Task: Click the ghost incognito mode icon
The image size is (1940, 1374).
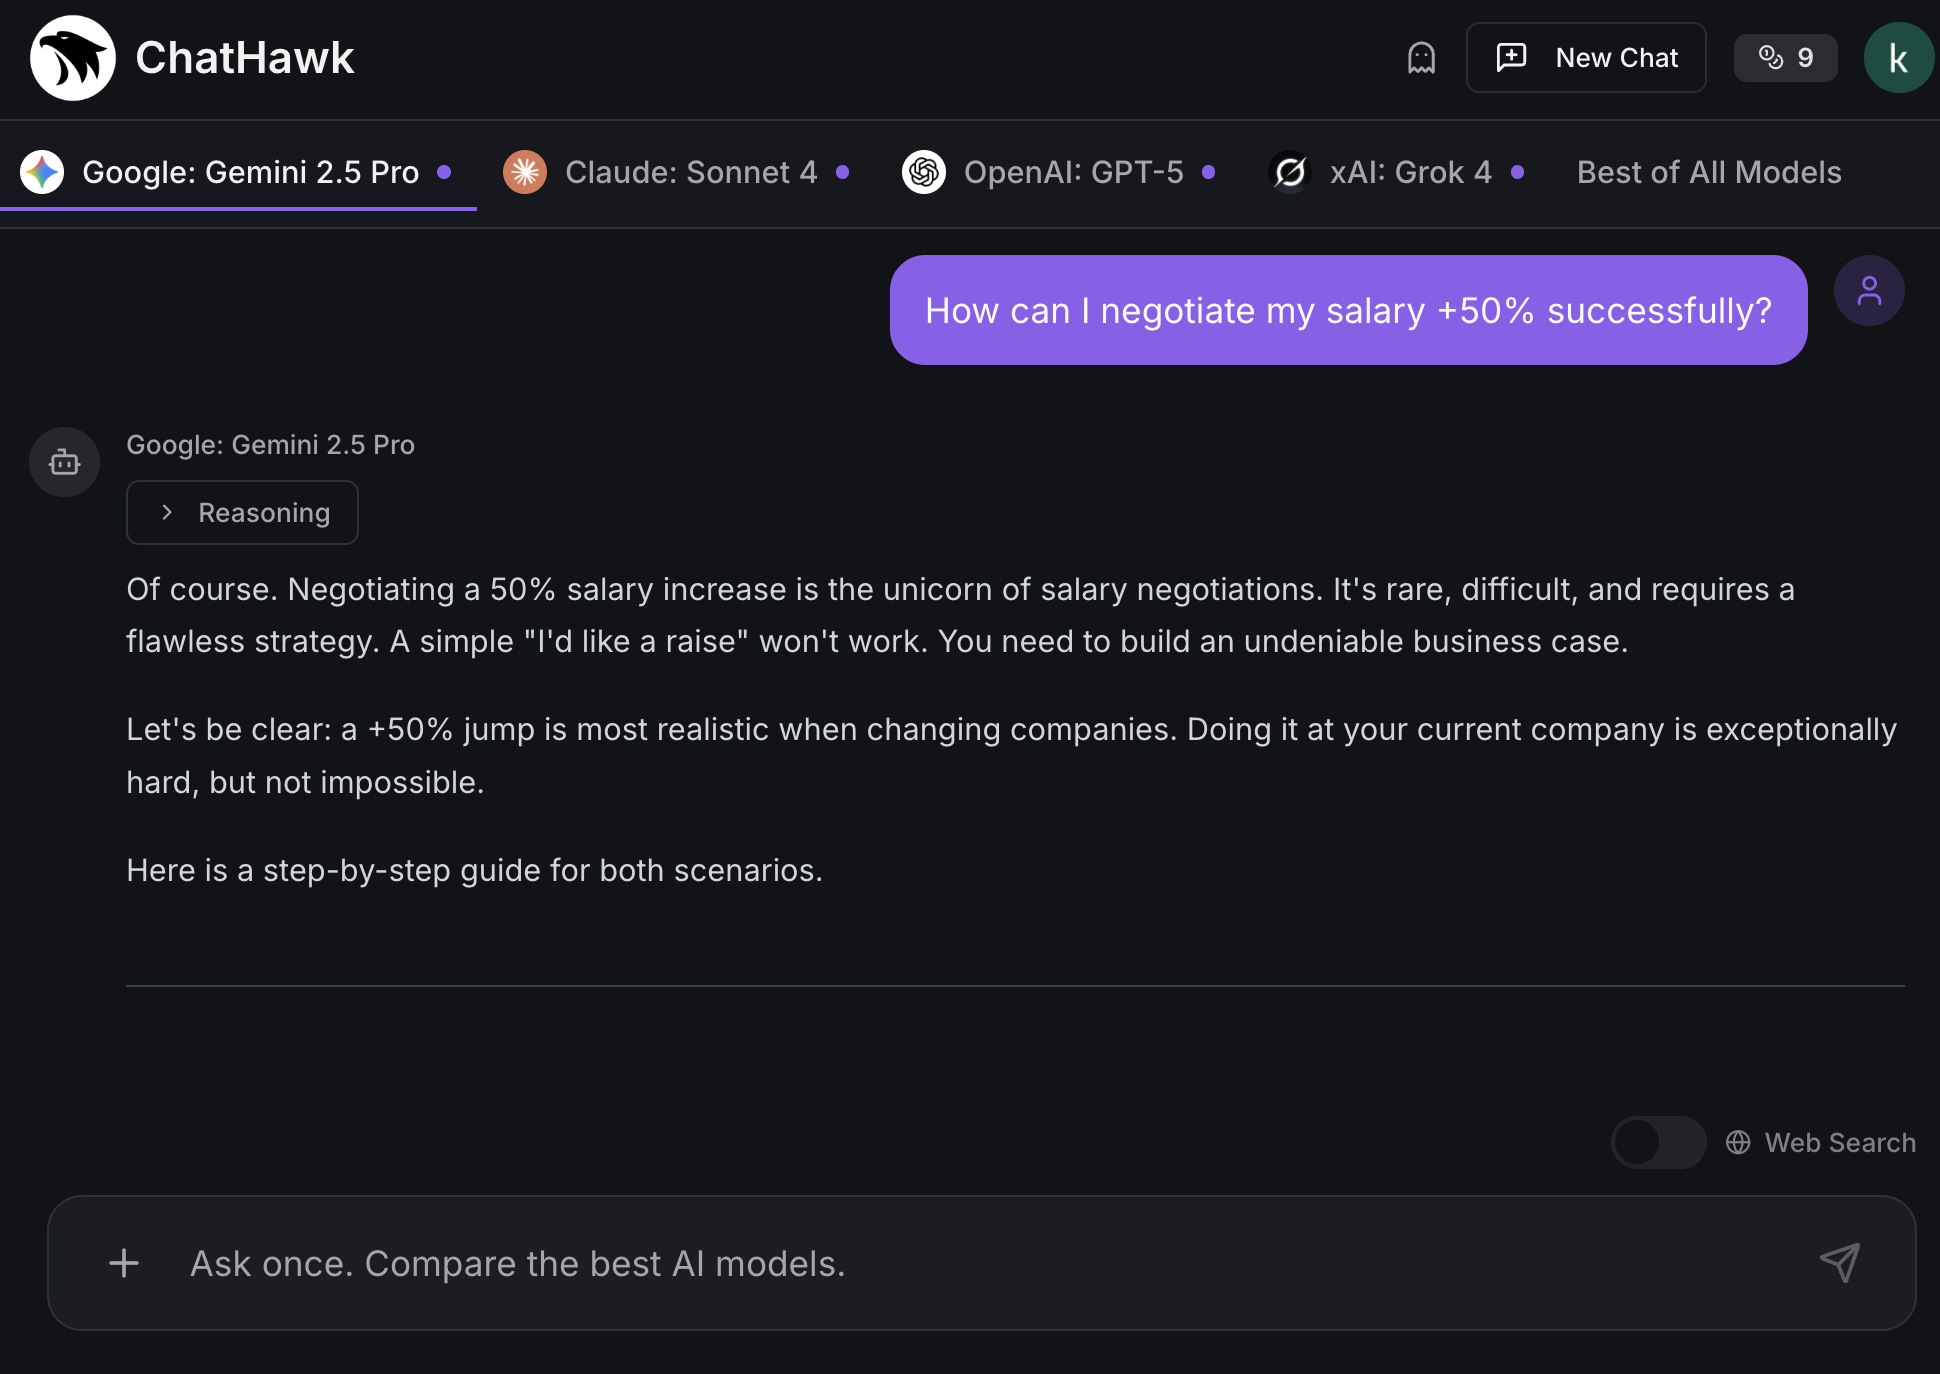Action: coord(1421,58)
